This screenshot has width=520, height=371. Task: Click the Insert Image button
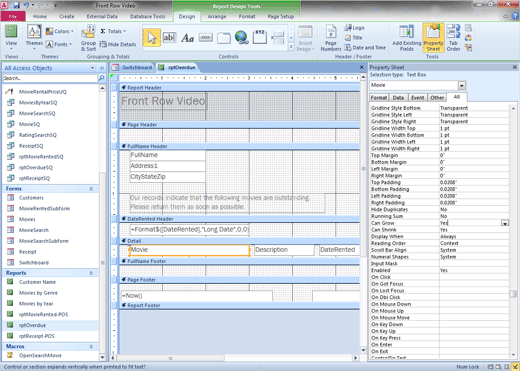305,38
